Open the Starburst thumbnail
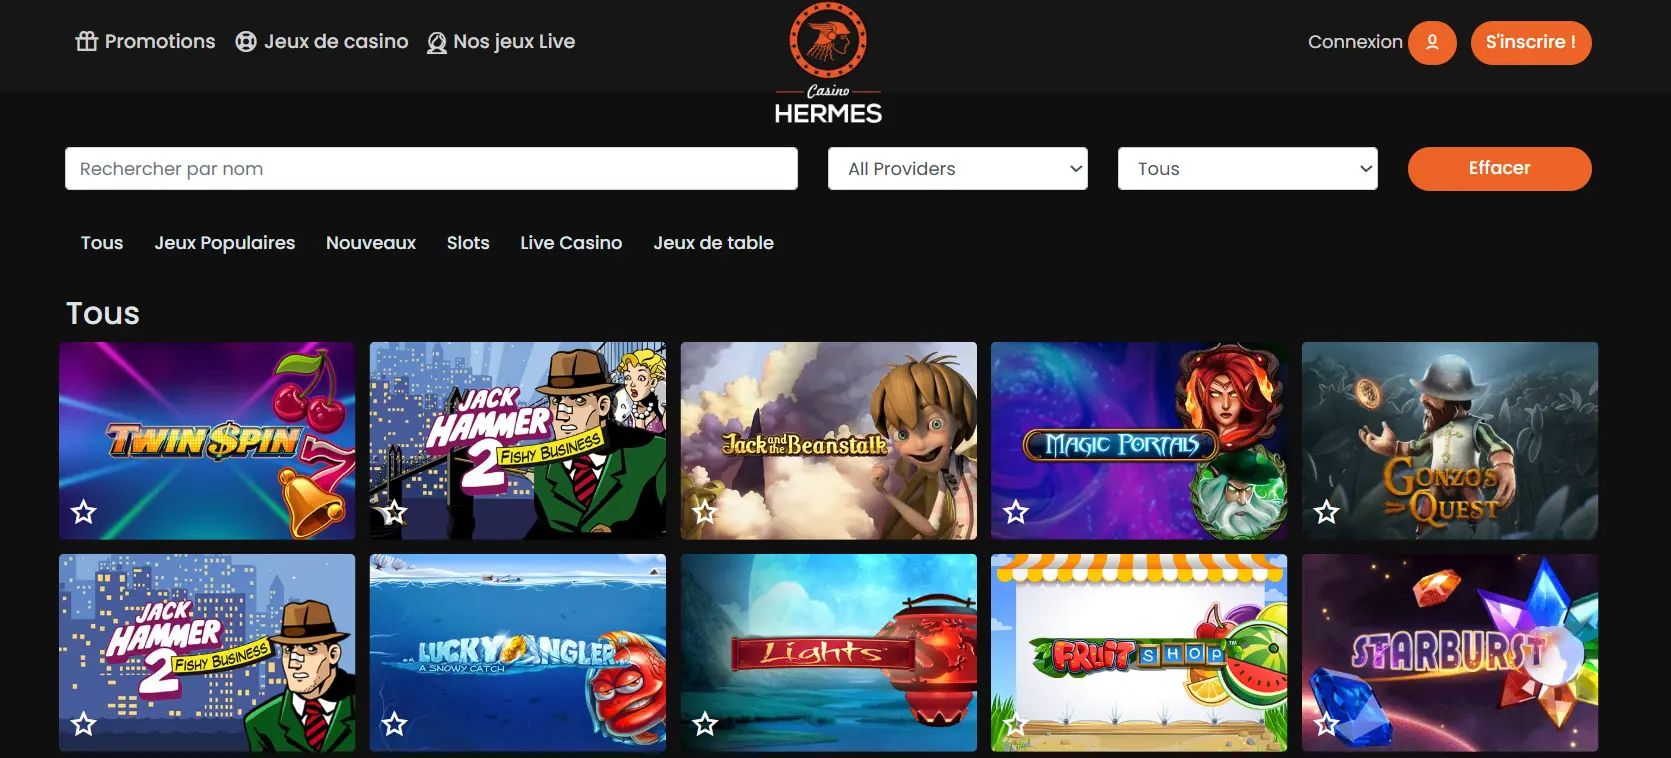This screenshot has width=1671, height=758. click(1450, 653)
